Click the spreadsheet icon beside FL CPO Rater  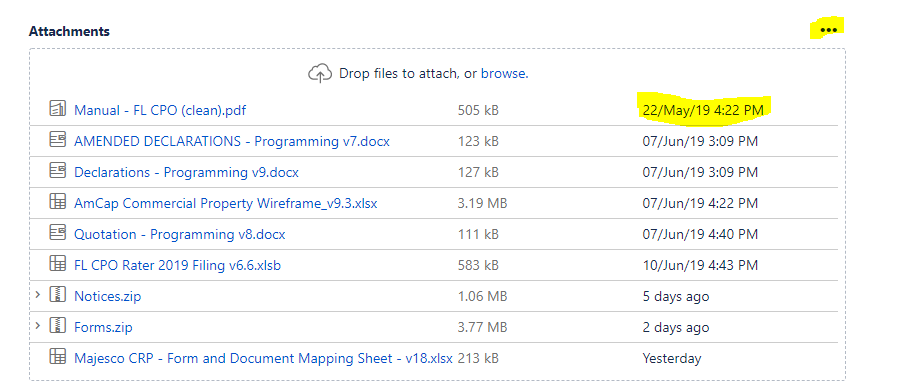(x=57, y=263)
